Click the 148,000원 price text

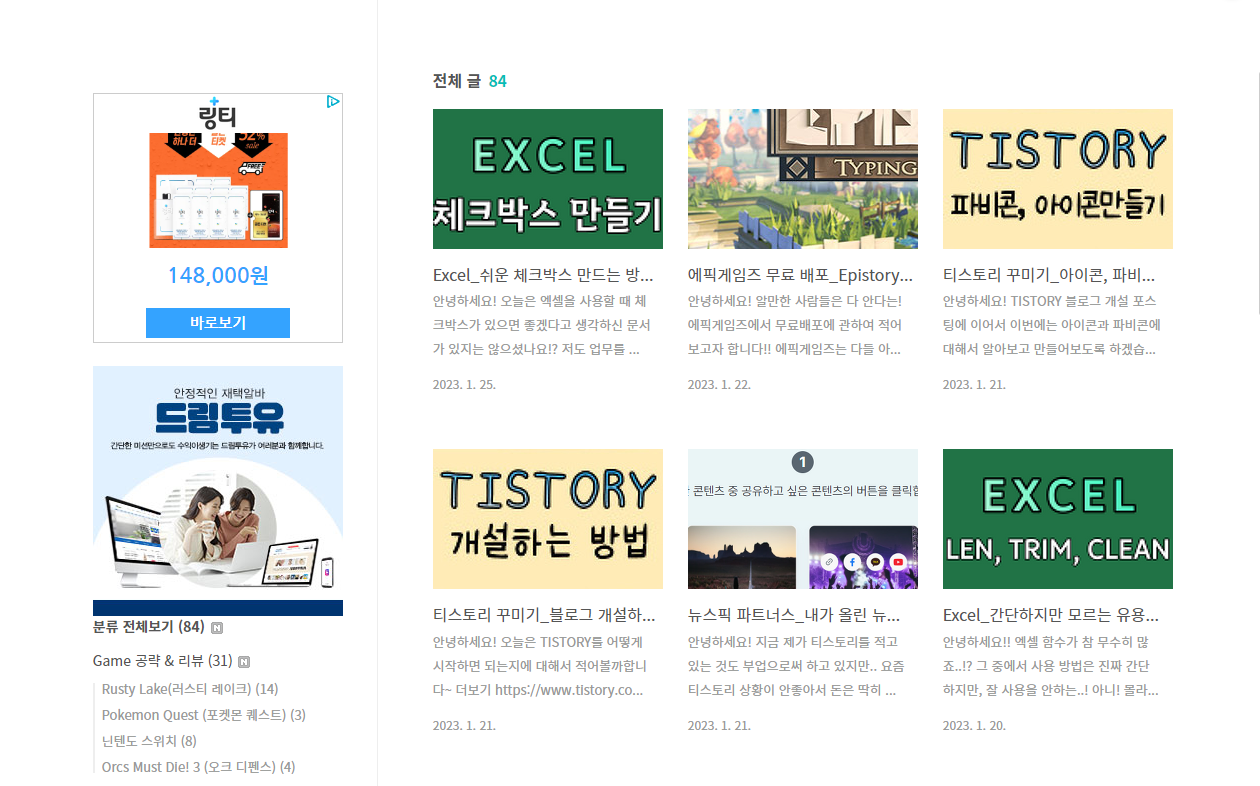point(218,276)
